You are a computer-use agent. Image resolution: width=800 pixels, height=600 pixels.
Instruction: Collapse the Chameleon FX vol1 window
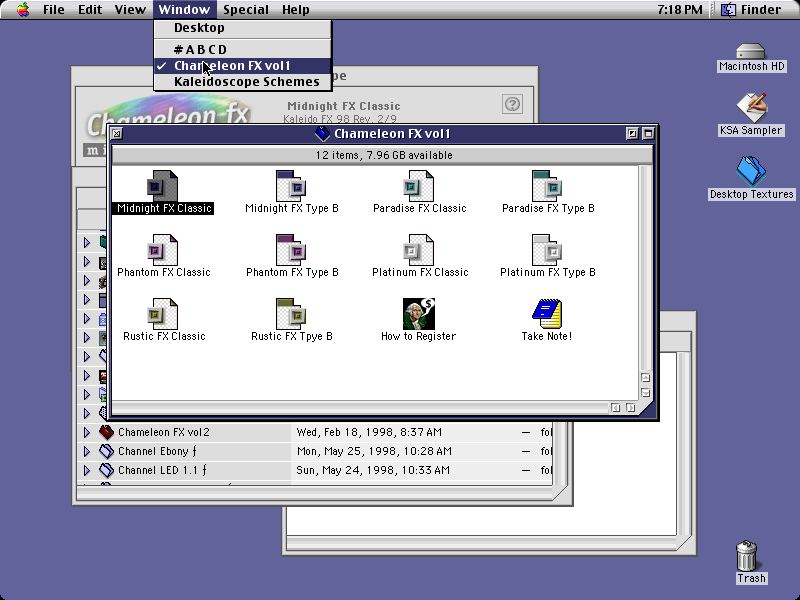tap(648, 134)
